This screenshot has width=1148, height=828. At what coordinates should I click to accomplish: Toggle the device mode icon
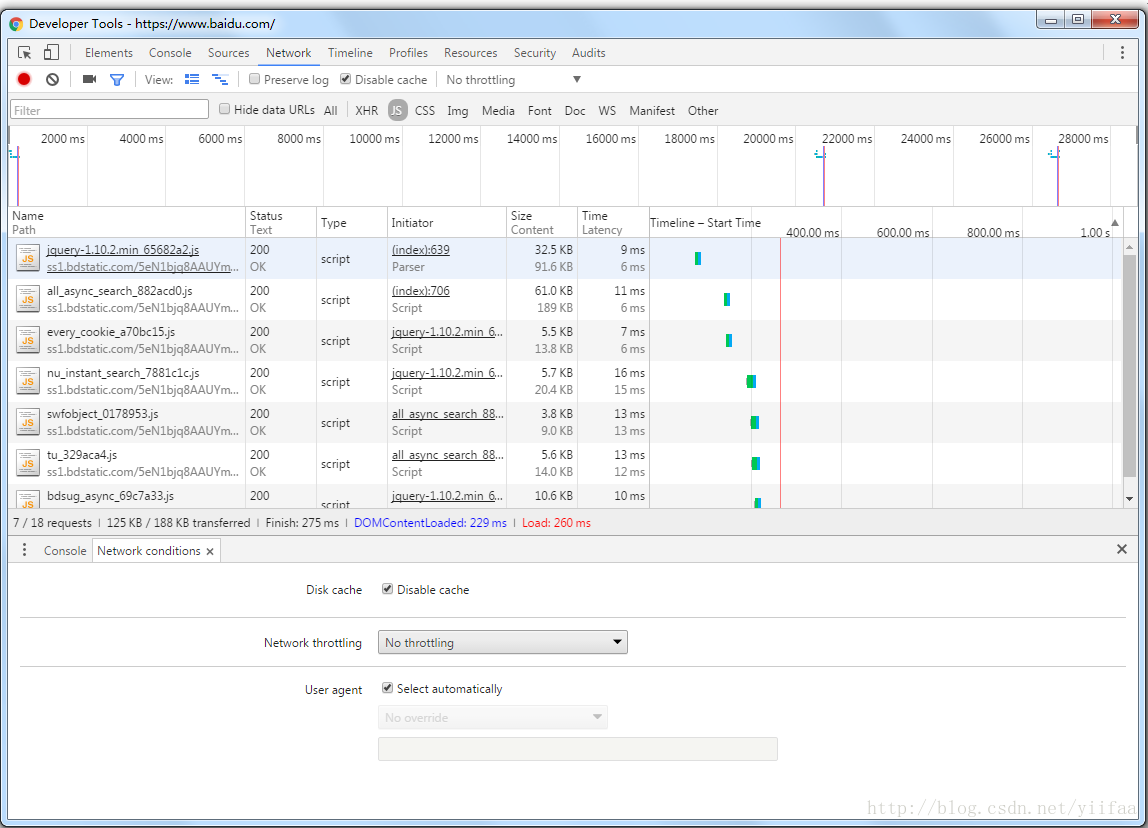[x=51, y=53]
